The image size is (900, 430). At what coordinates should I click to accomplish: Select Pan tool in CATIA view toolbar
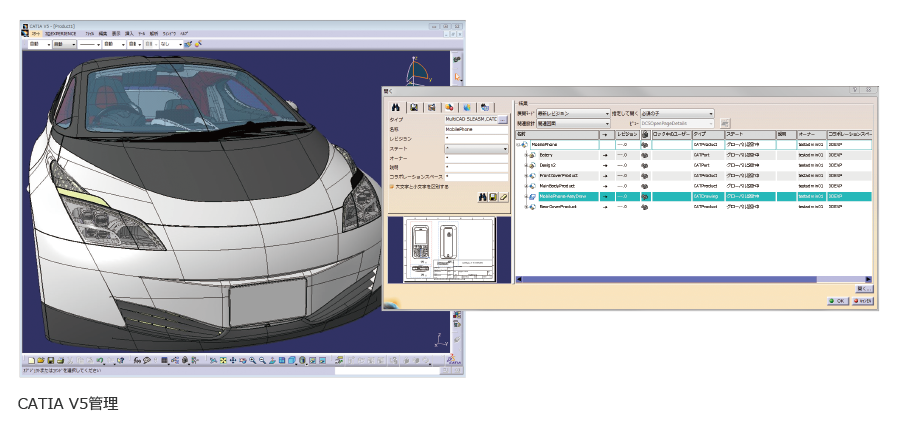click(x=232, y=361)
